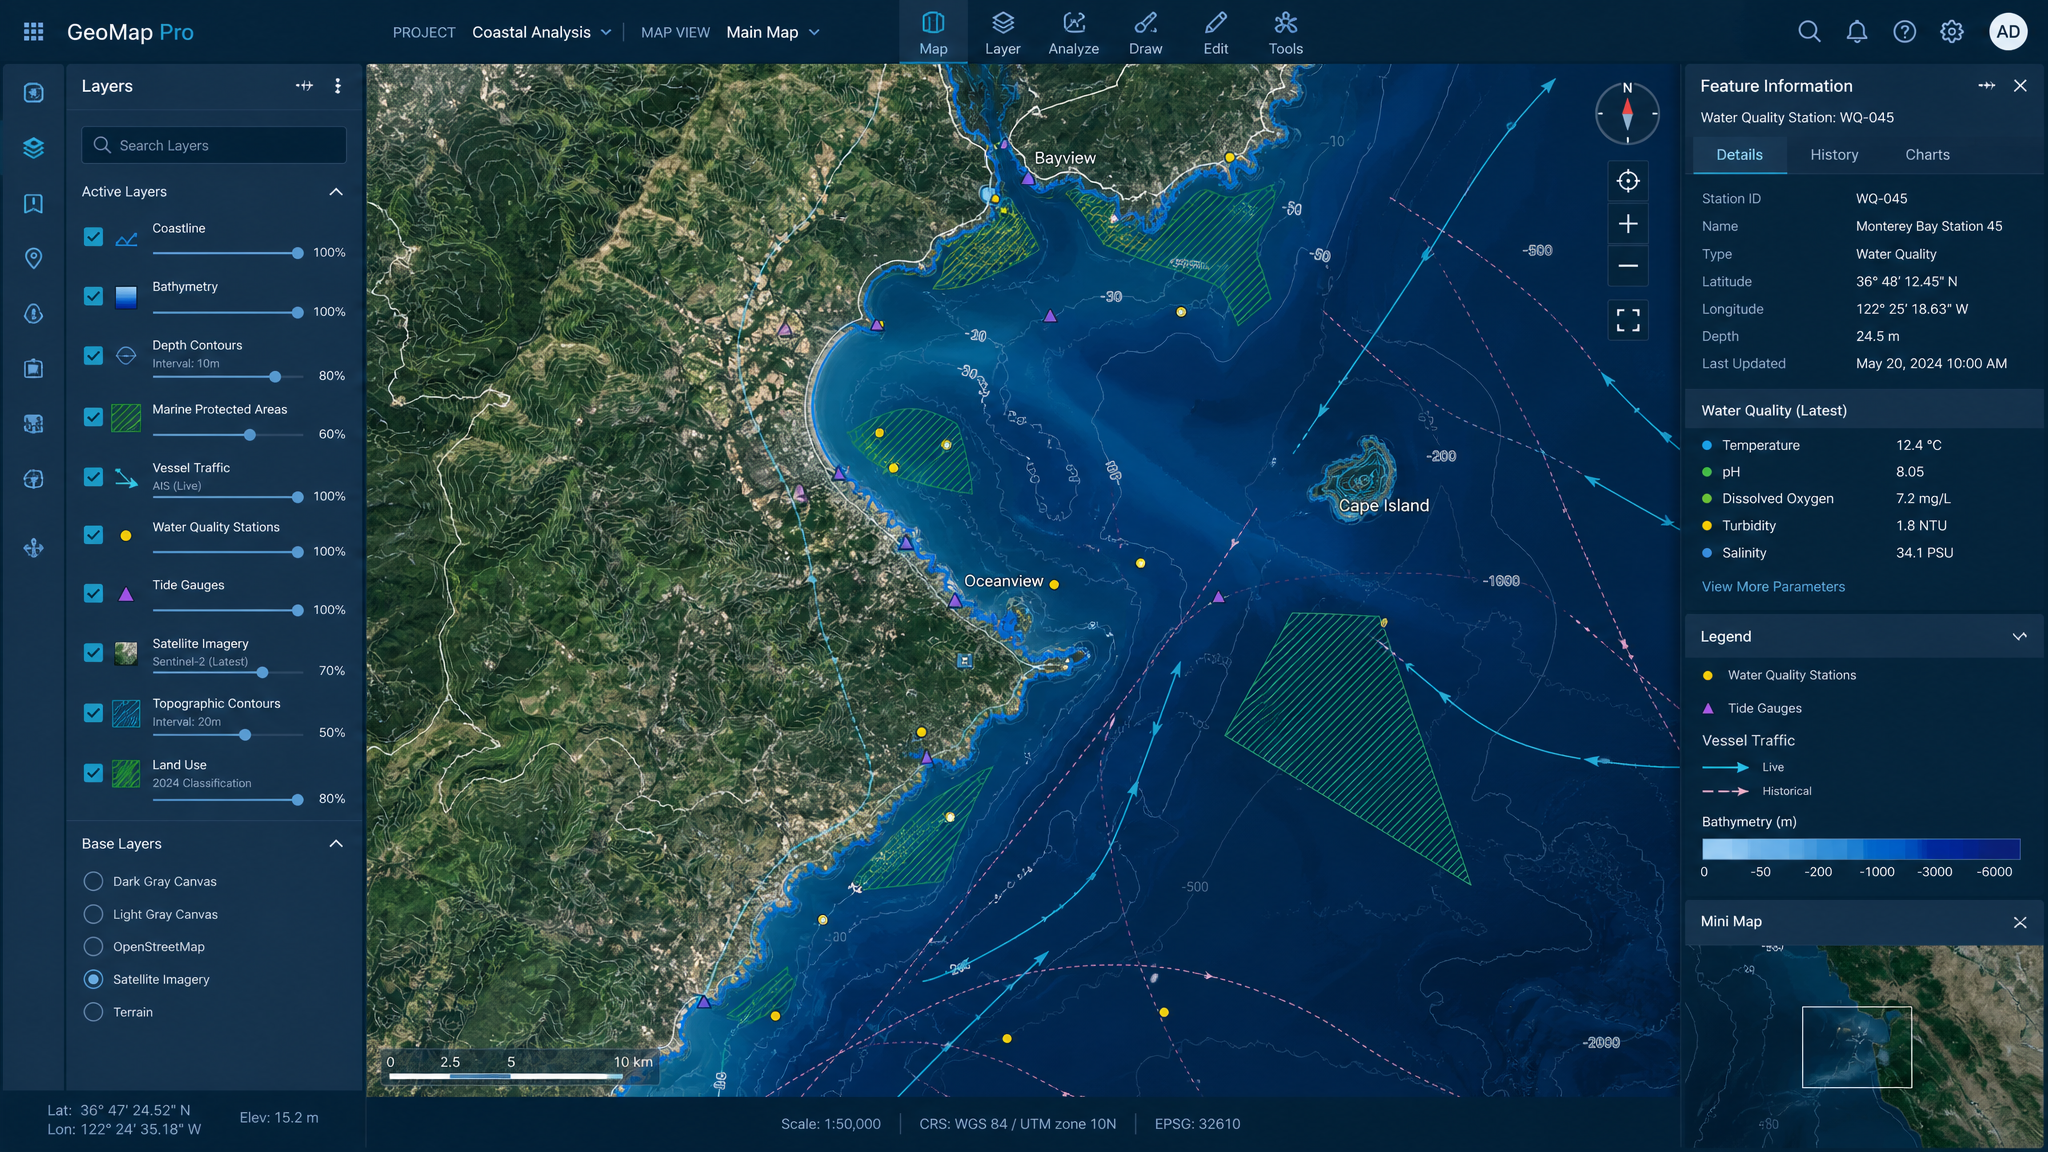2048x1152 pixels.
Task: Open settings gear icon in header
Action: click(x=1952, y=32)
